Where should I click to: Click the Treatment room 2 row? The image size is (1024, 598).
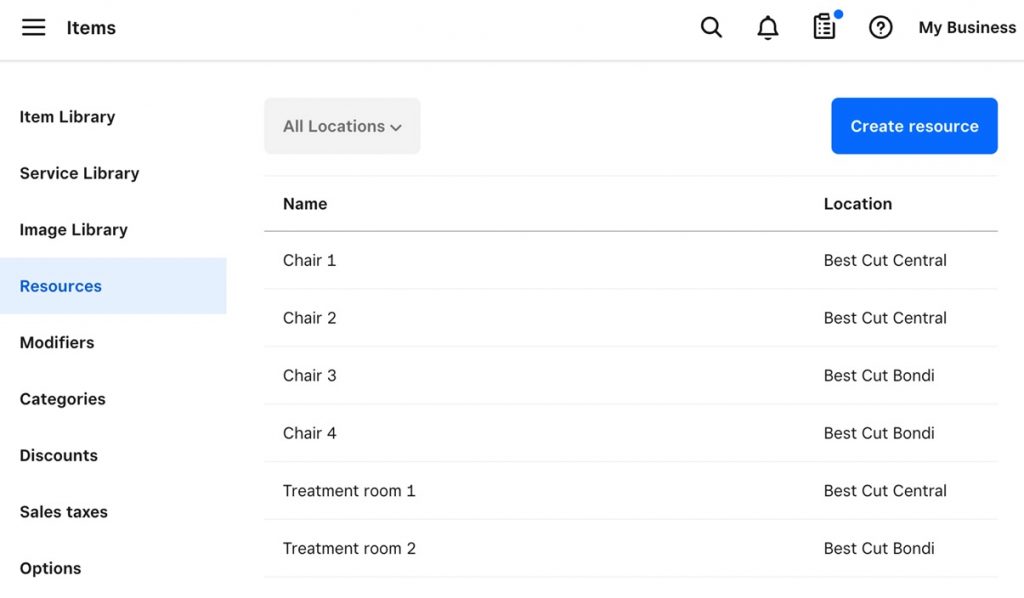[x=349, y=548]
